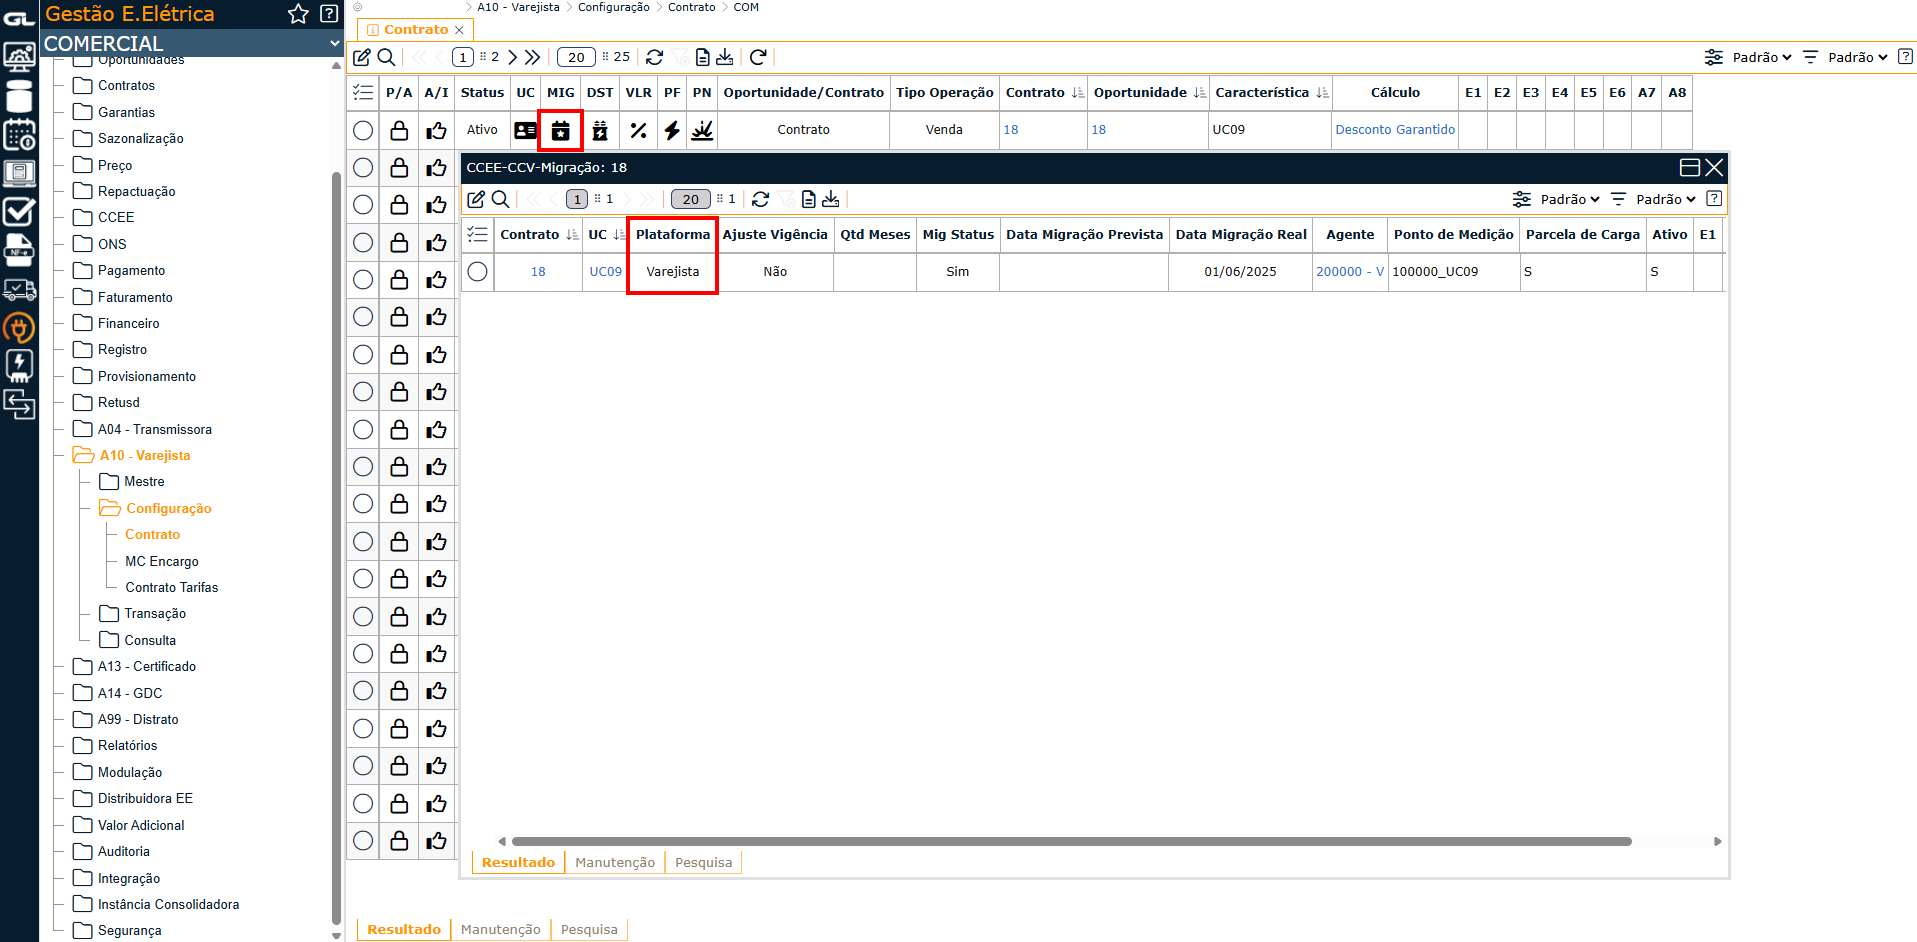Click the PF lightning bolt icon
This screenshot has width=1917, height=942.
tap(672, 130)
